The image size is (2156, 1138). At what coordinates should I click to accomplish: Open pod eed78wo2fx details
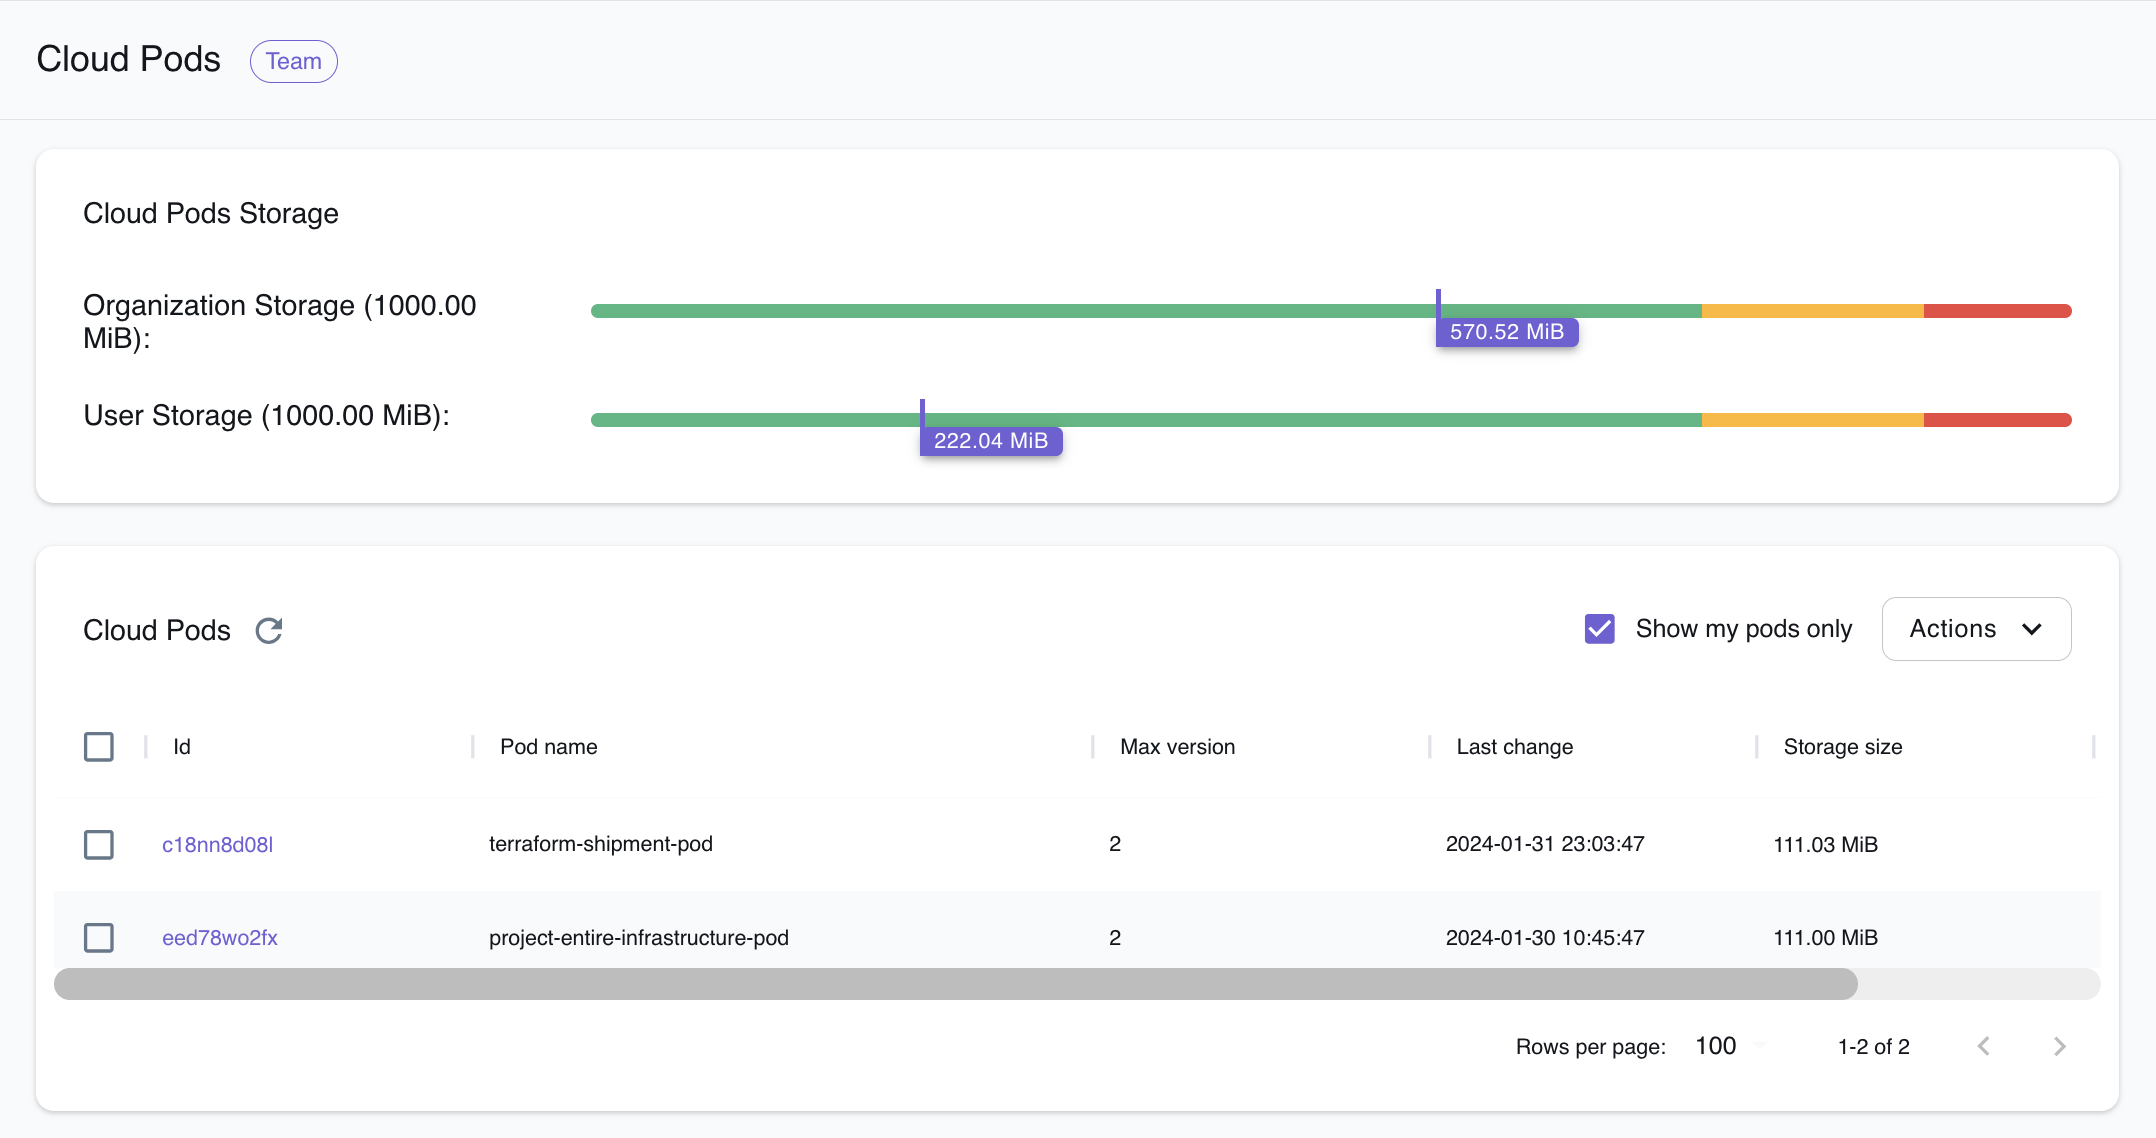(220, 938)
